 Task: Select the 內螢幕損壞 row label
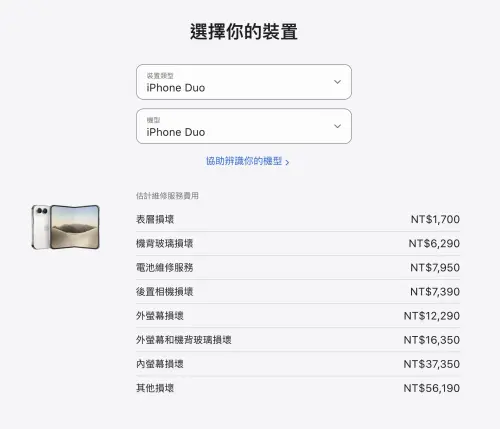160,364
